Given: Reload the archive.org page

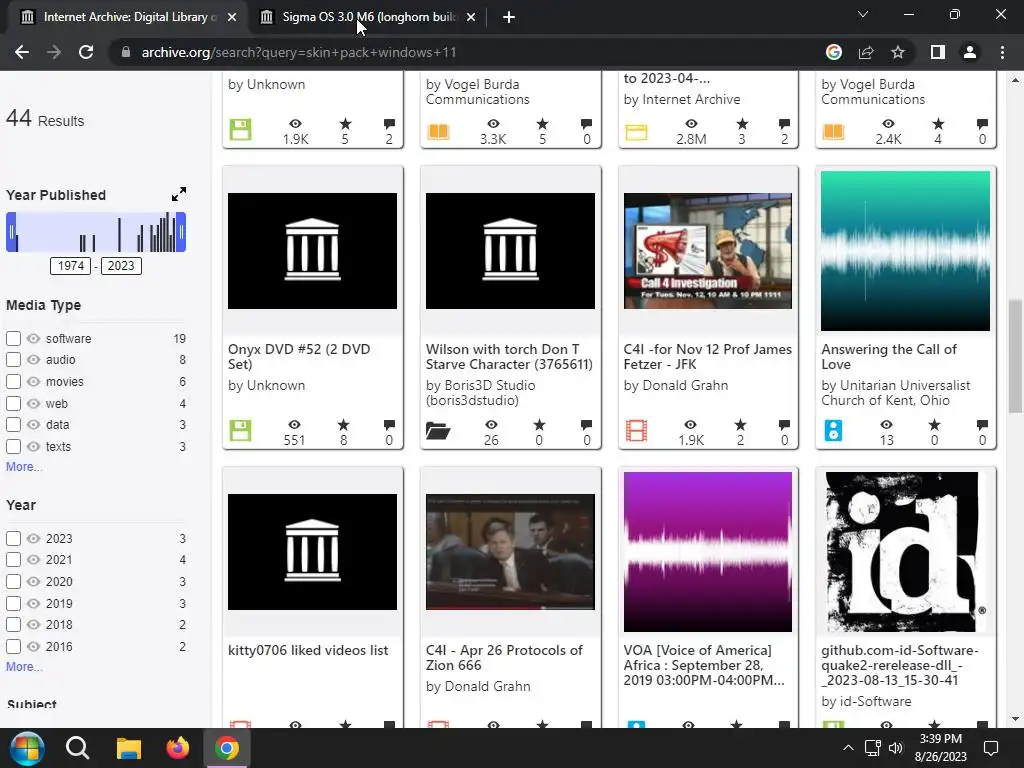Looking at the screenshot, I should [x=86, y=52].
